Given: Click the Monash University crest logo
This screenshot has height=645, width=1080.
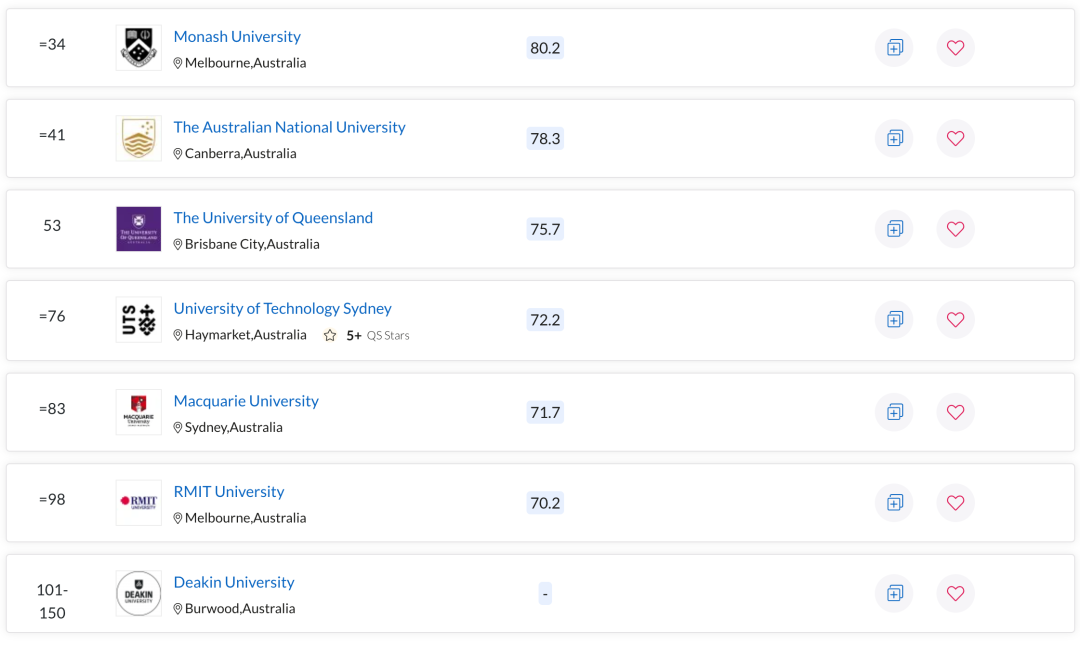Looking at the screenshot, I should 138,47.
